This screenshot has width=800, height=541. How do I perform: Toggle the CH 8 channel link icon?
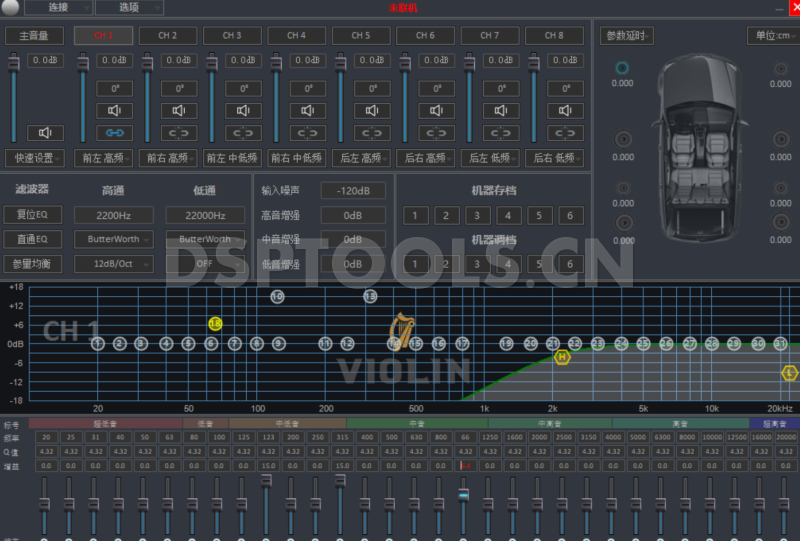click(x=566, y=132)
